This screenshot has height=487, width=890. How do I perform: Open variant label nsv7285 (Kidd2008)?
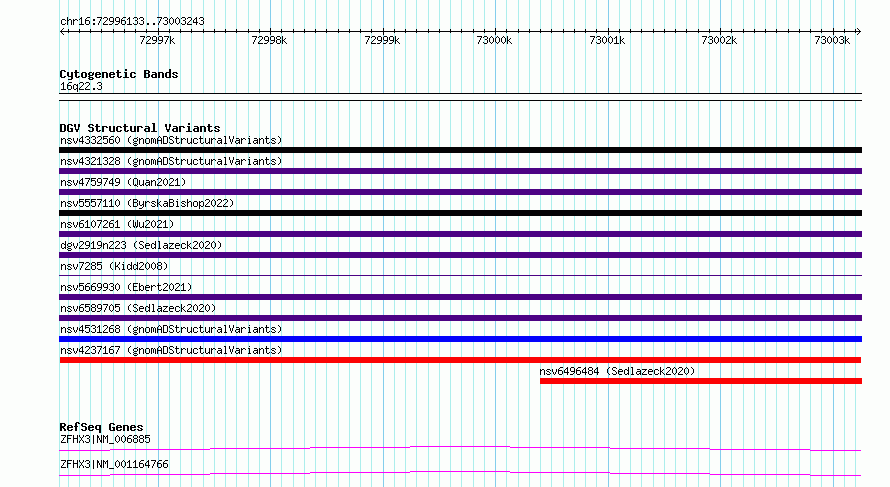(114, 266)
